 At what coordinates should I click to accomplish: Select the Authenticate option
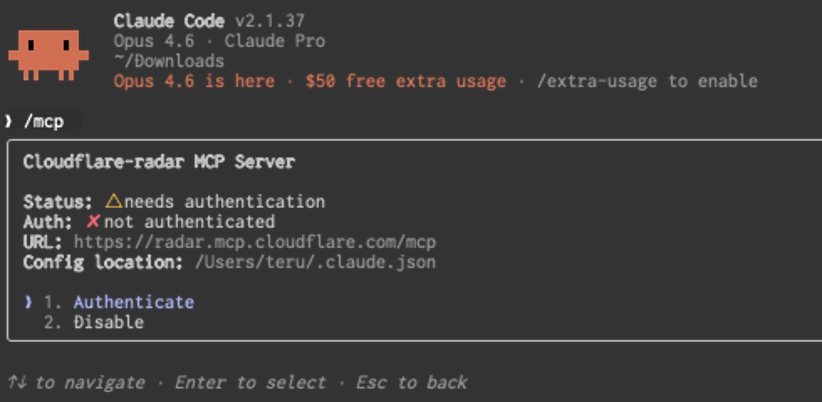[x=133, y=302]
